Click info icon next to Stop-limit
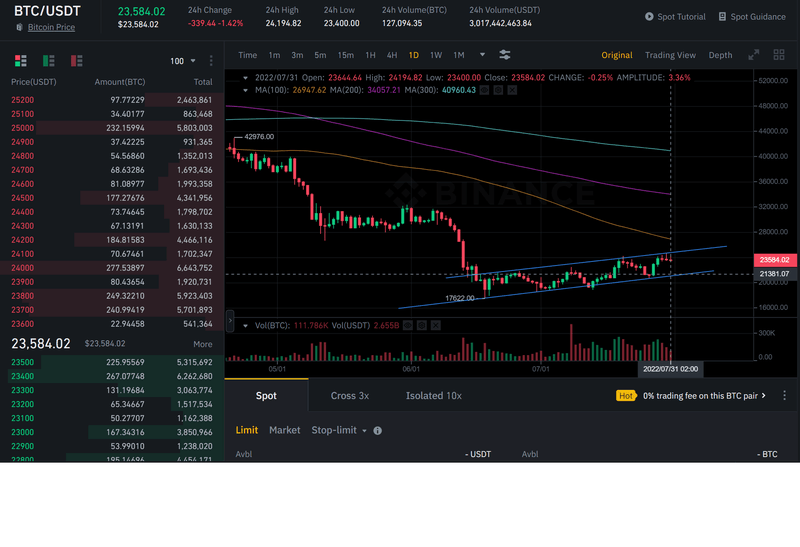Screen dimensions: 800x547 pos(378,431)
